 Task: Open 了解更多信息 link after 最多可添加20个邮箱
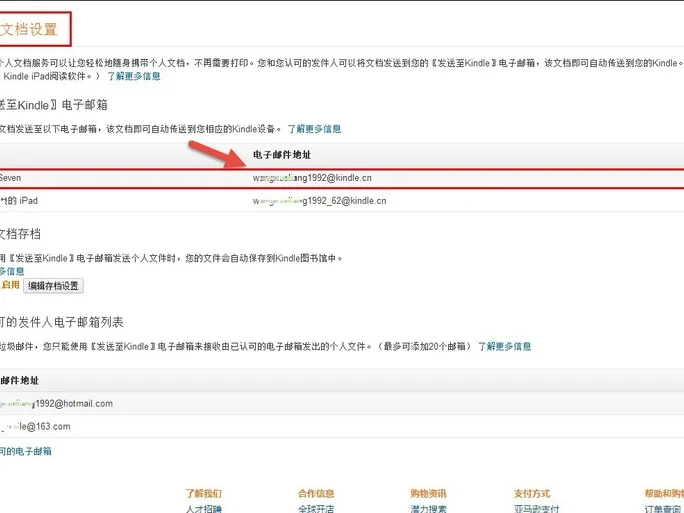(x=505, y=346)
